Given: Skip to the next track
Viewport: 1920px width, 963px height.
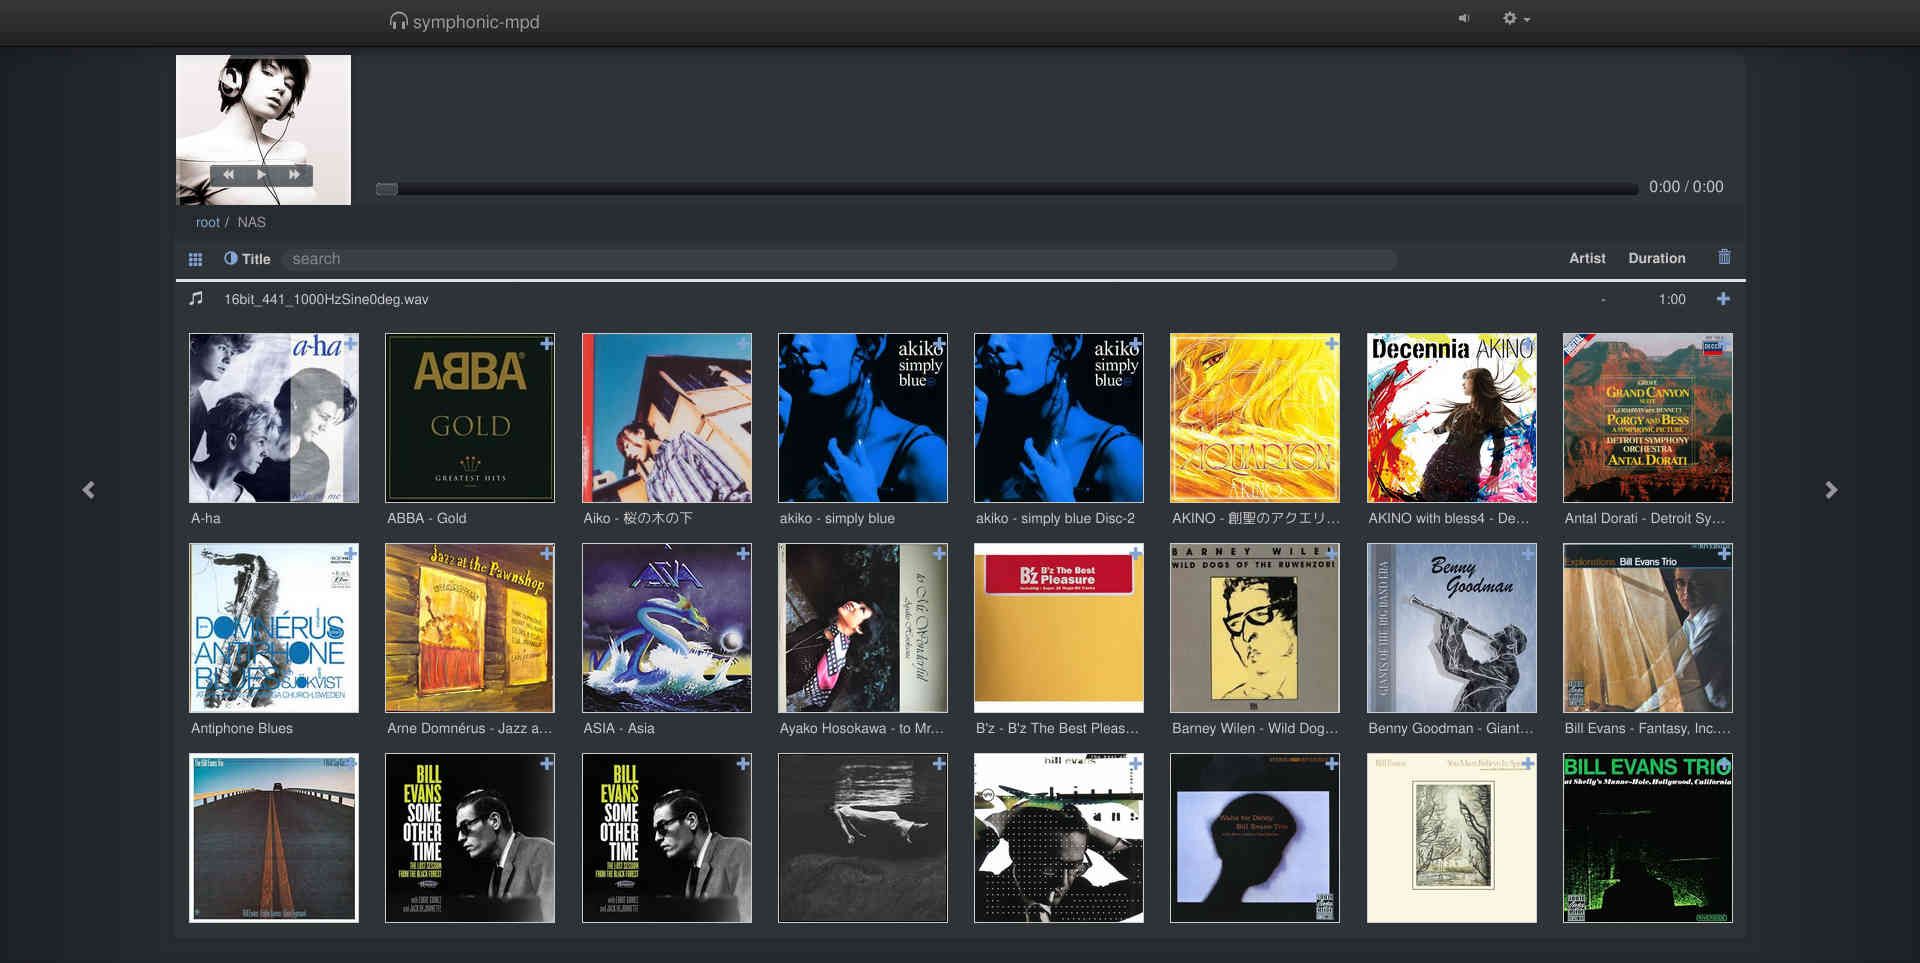Looking at the screenshot, I should 294,175.
